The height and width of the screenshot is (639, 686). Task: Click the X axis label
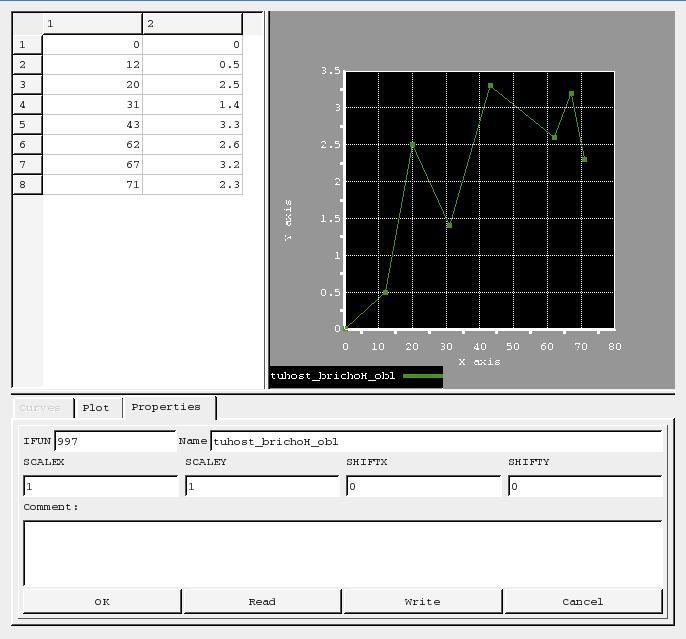point(479,362)
